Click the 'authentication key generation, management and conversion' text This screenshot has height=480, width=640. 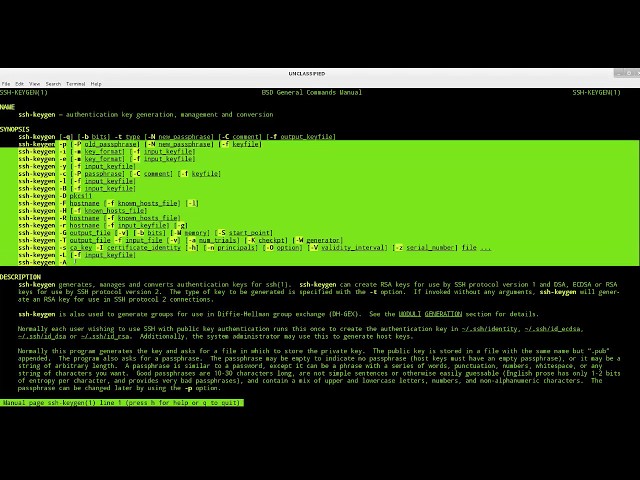click(x=169, y=115)
